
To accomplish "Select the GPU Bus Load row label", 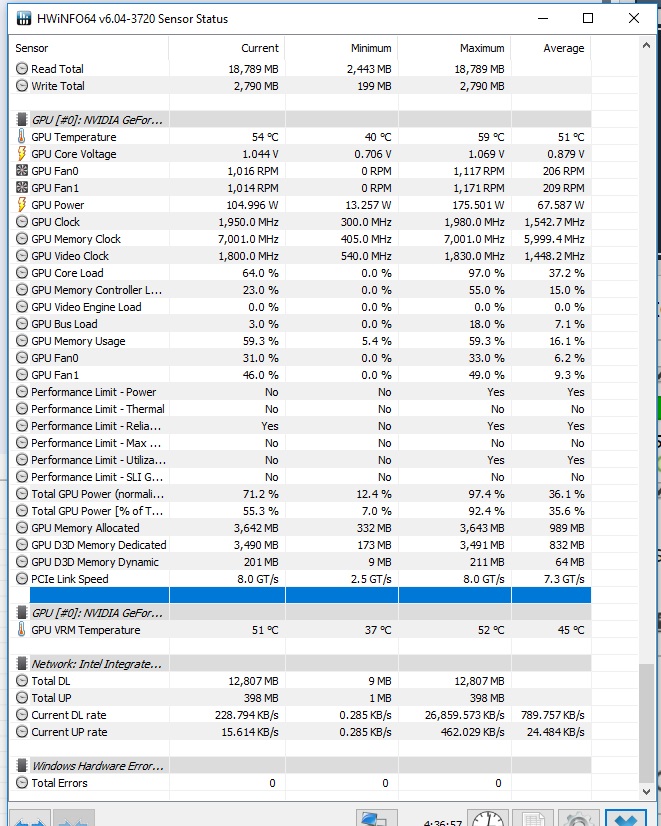I will click(x=64, y=324).
